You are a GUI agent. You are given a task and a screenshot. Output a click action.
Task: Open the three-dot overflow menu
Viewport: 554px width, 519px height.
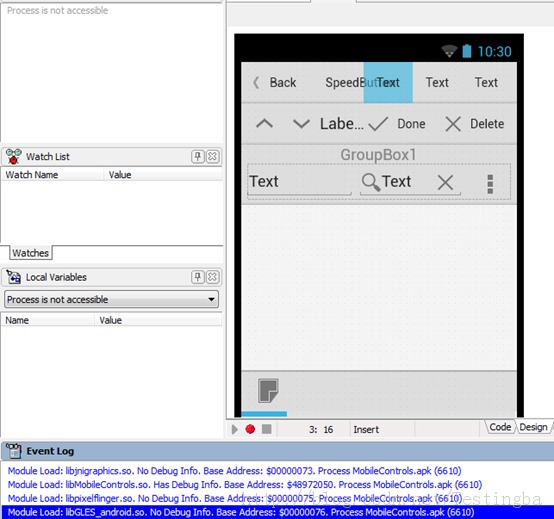490,184
